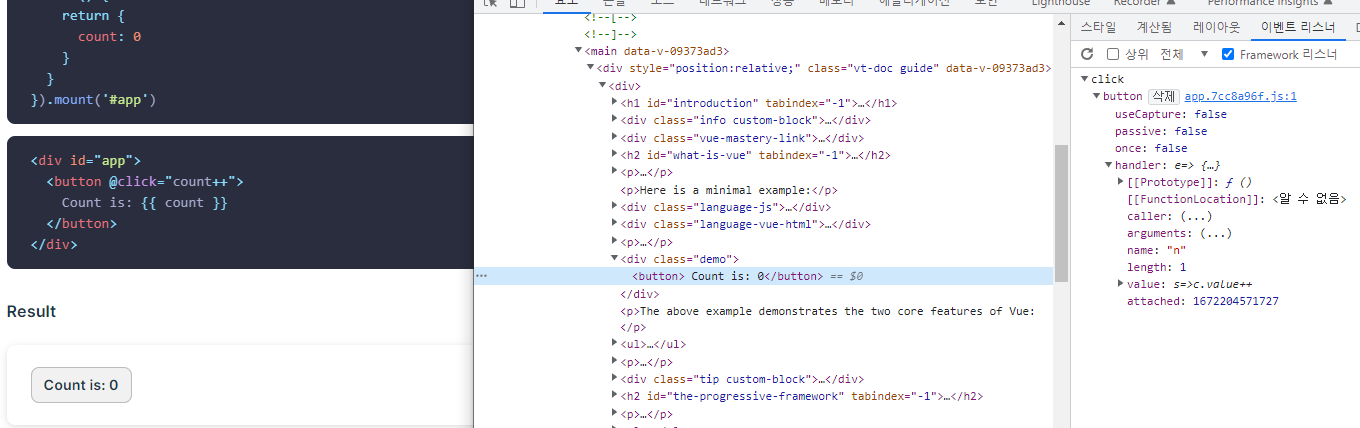
Task: Switch to the 스타일 tab
Action: pyautogui.click(x=1099, y=27)
